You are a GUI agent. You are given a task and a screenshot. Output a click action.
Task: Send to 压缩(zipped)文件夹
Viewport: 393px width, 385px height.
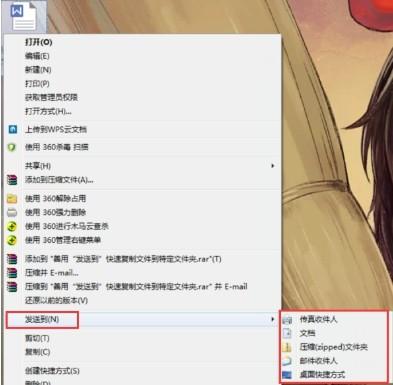[x=333, y=347]
